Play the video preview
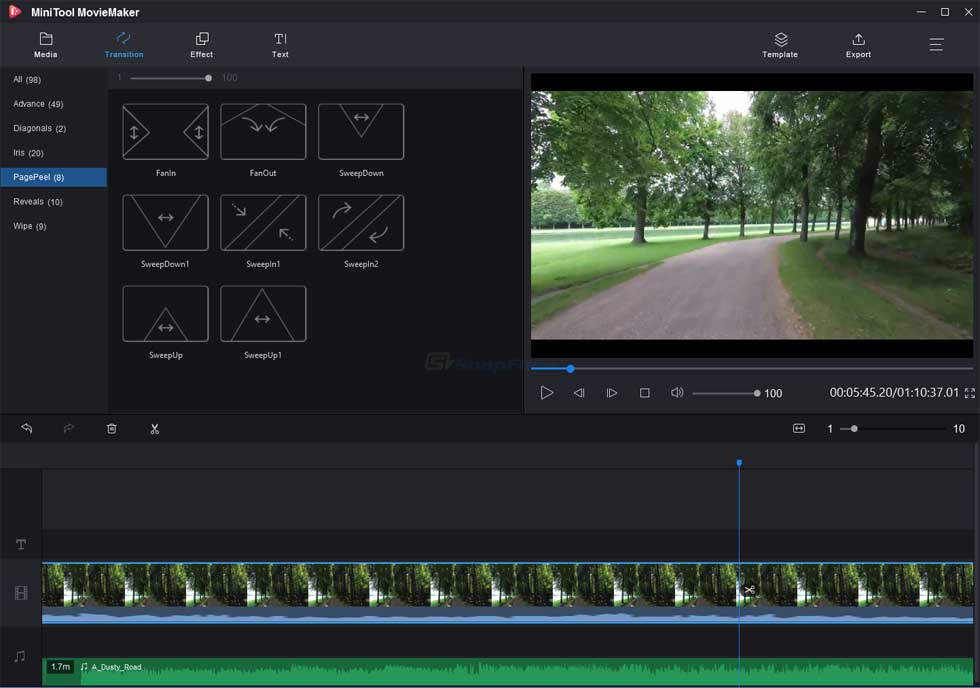Image resolution: width=980 pixels, height=688 pixels. [x=547, y=393]
